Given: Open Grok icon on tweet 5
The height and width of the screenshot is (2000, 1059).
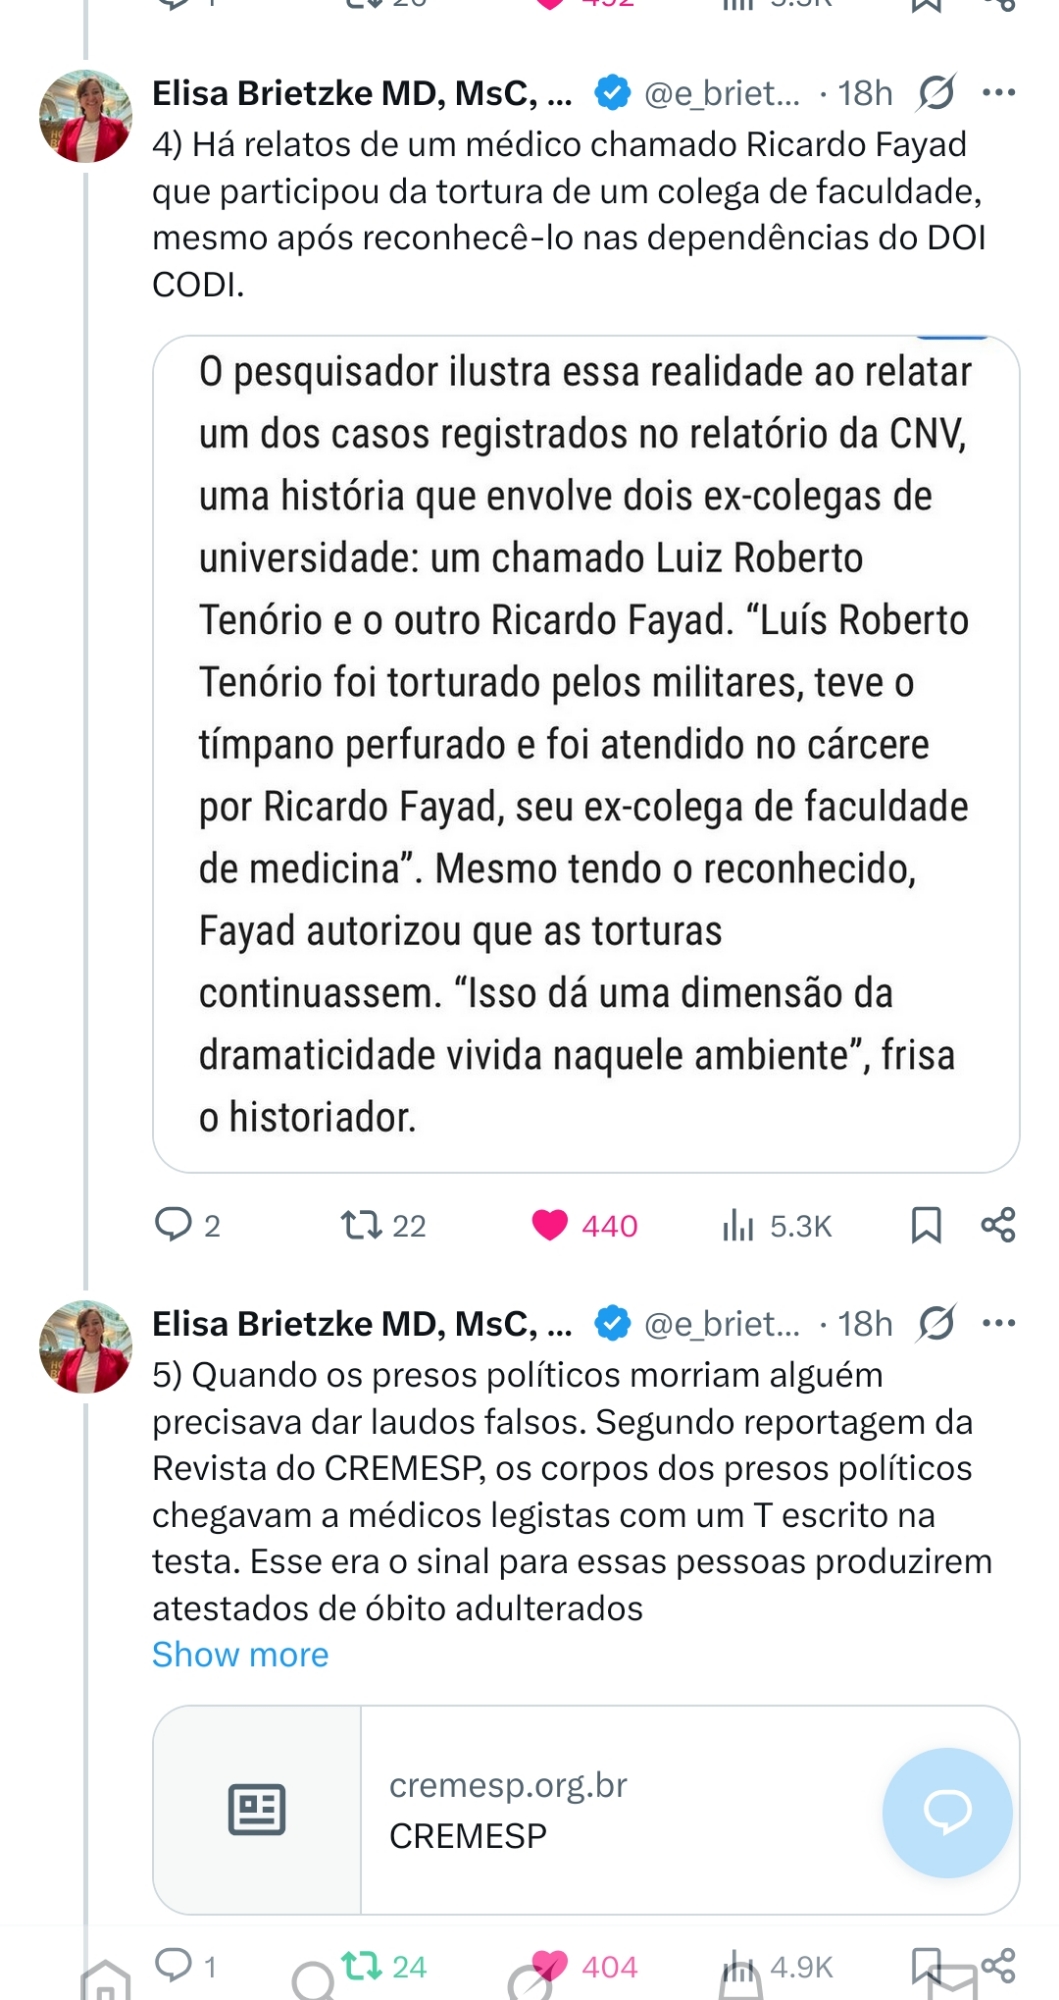Looking at the screenshot, I should click(x=936, y=1323).
